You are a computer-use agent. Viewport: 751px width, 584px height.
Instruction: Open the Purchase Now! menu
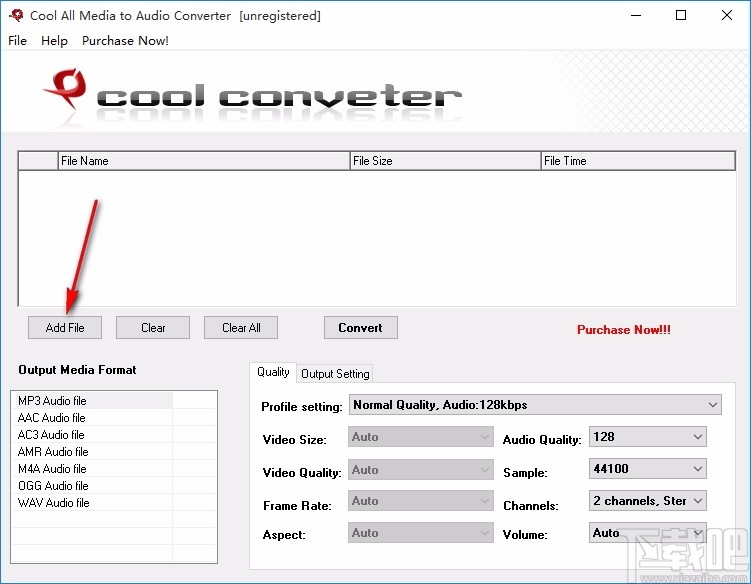[x=125, y=41]
